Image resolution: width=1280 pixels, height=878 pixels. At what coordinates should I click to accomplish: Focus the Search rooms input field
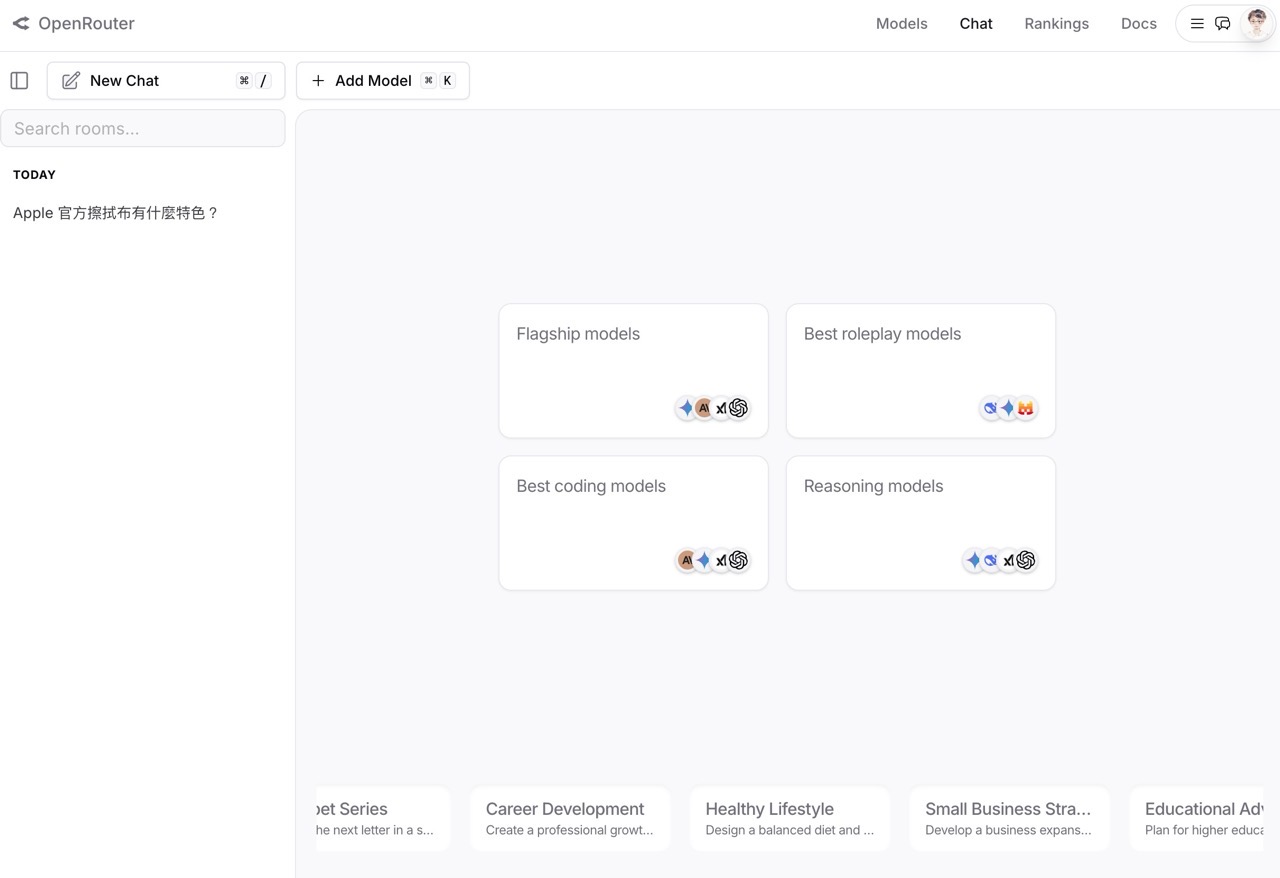pyautogui.click(x=143, y=129)
